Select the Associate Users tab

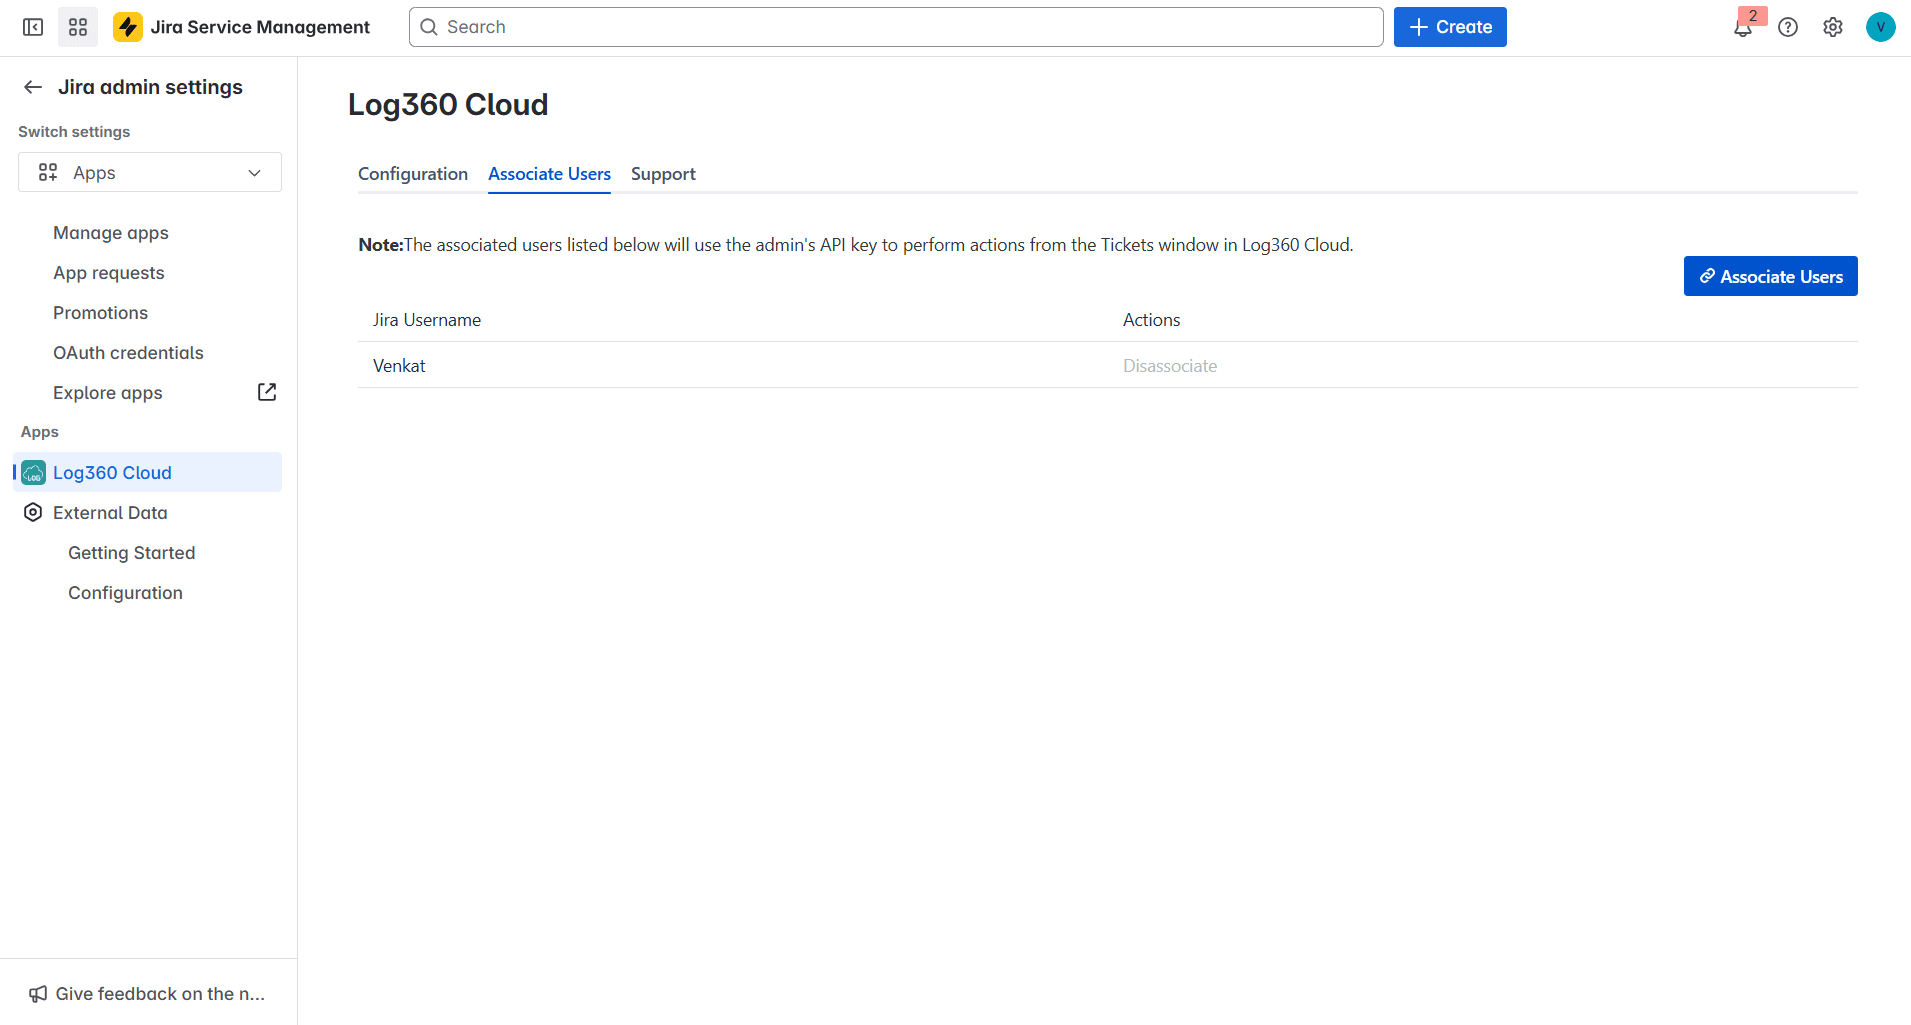pos(549,173)
